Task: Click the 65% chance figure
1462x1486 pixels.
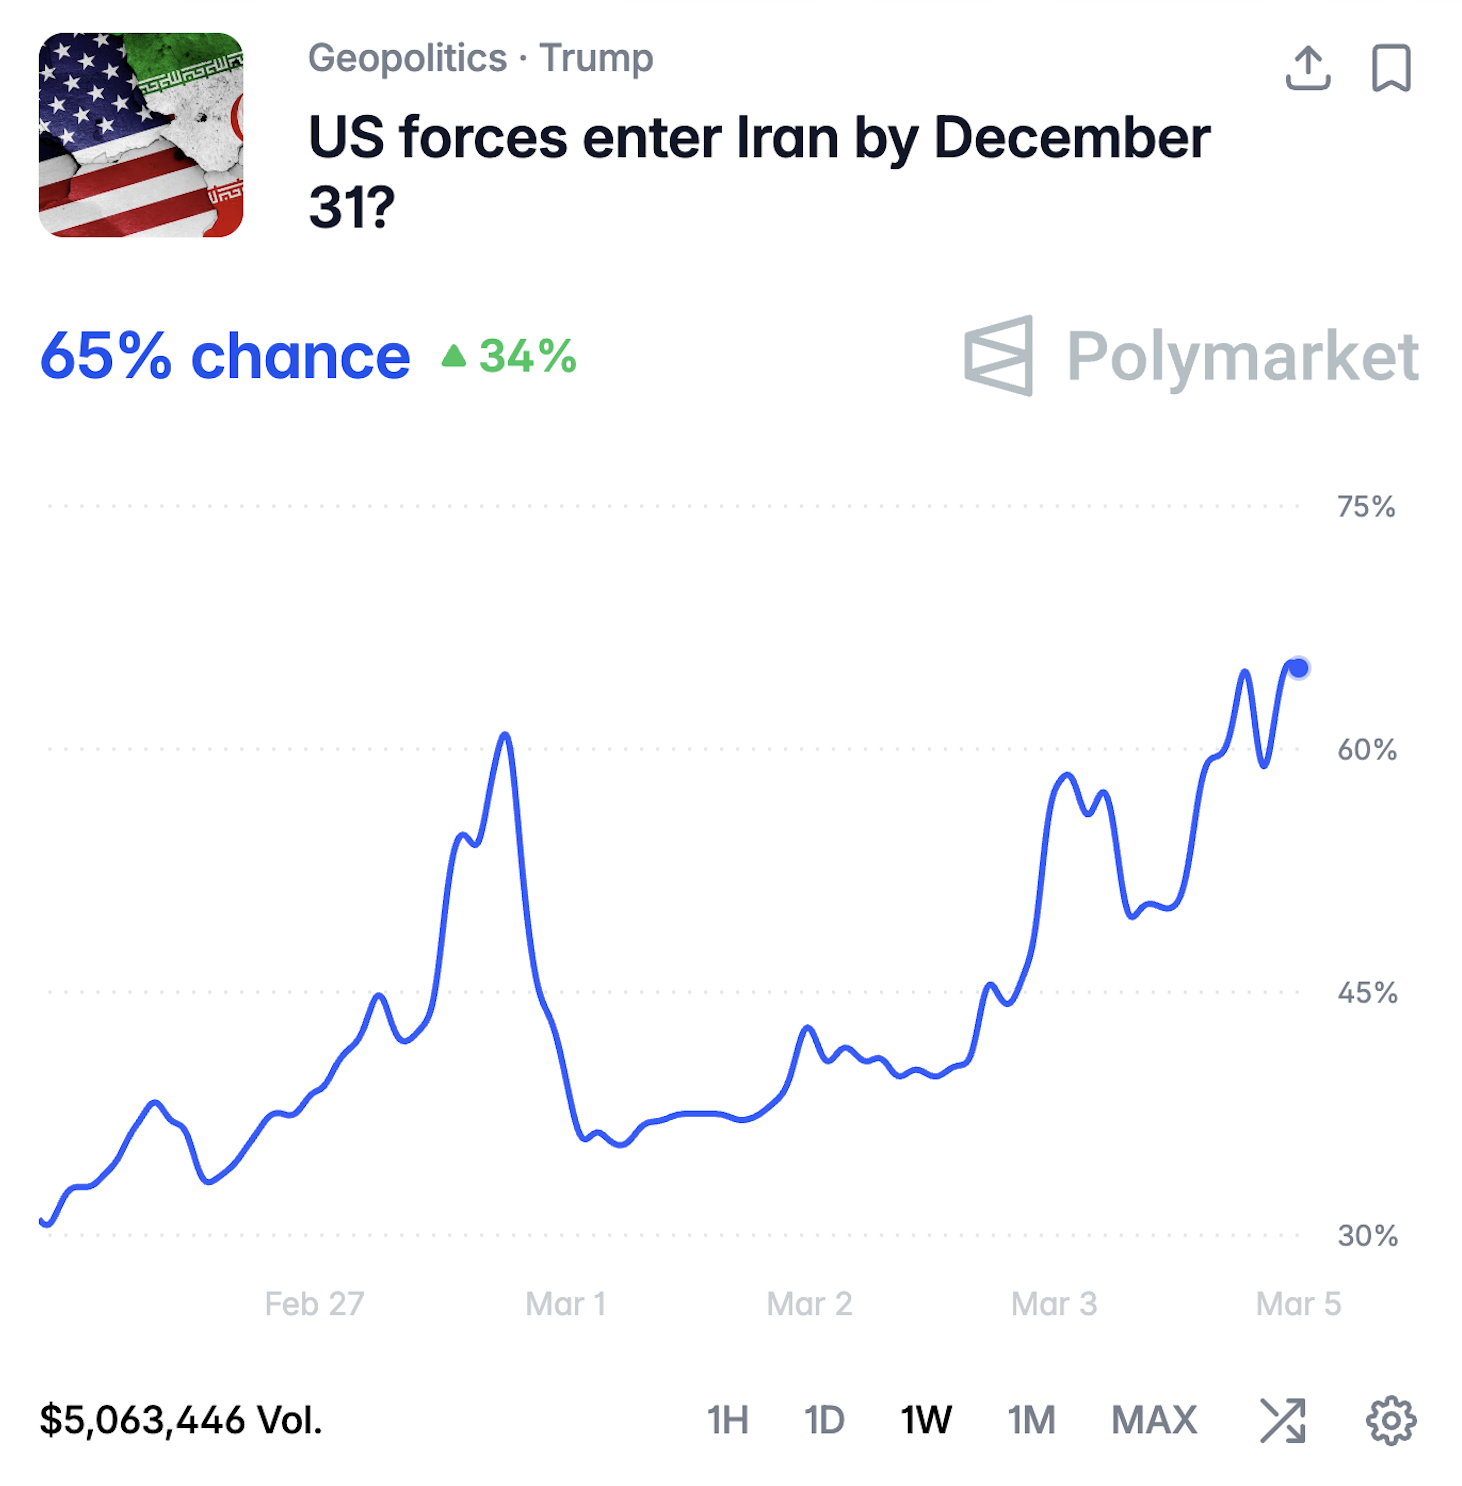Action: point(225,356)
